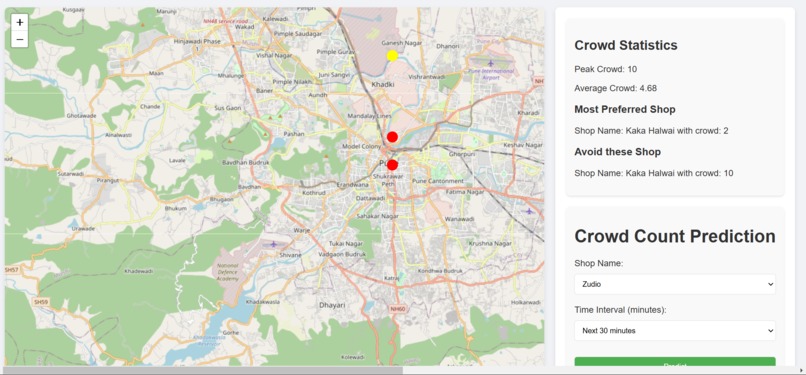
Task: Click the Crowd Statistics heading
Action: pyautogui.click(x=626, y=45)
